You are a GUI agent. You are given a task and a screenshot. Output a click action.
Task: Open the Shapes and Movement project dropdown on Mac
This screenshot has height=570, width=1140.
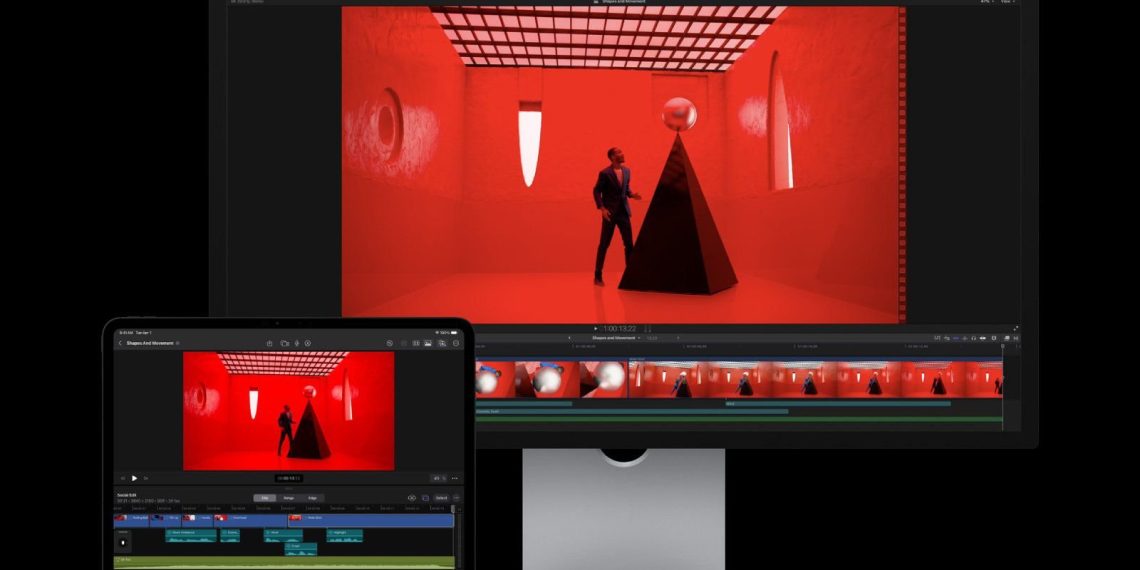[x=616, y=338]
